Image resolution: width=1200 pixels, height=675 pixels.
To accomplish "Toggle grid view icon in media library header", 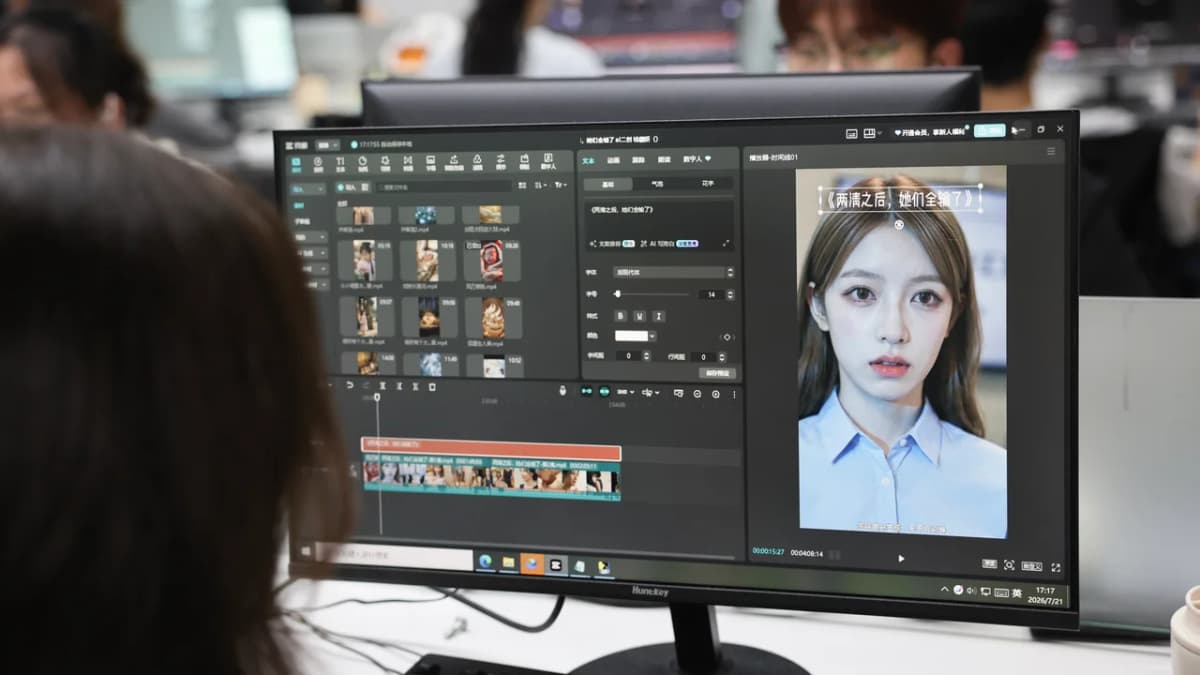I will tap(523, 186).
